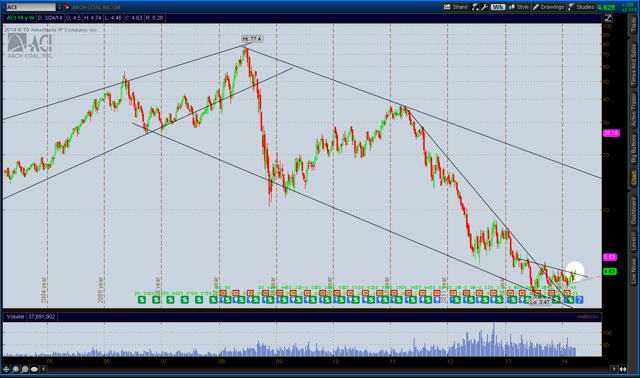The image size is (640, 378).
Task: Toggle the green oval comment icon
Action: coord(34,369)
